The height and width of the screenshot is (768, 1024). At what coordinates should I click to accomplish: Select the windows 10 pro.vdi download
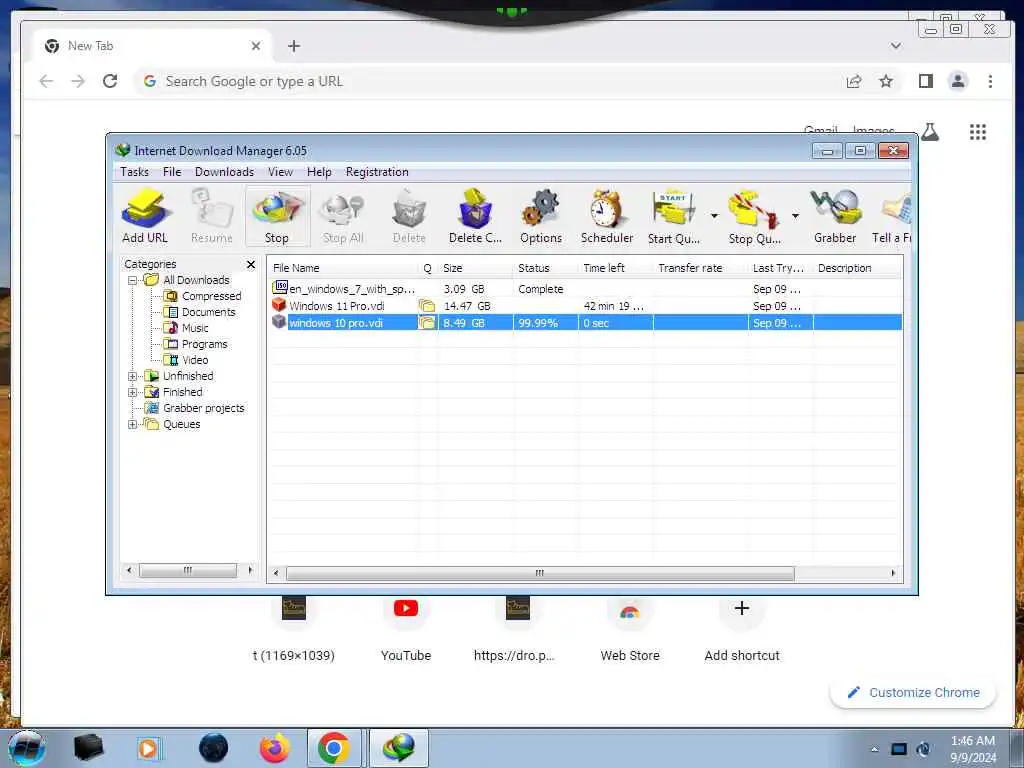[584, 323]
